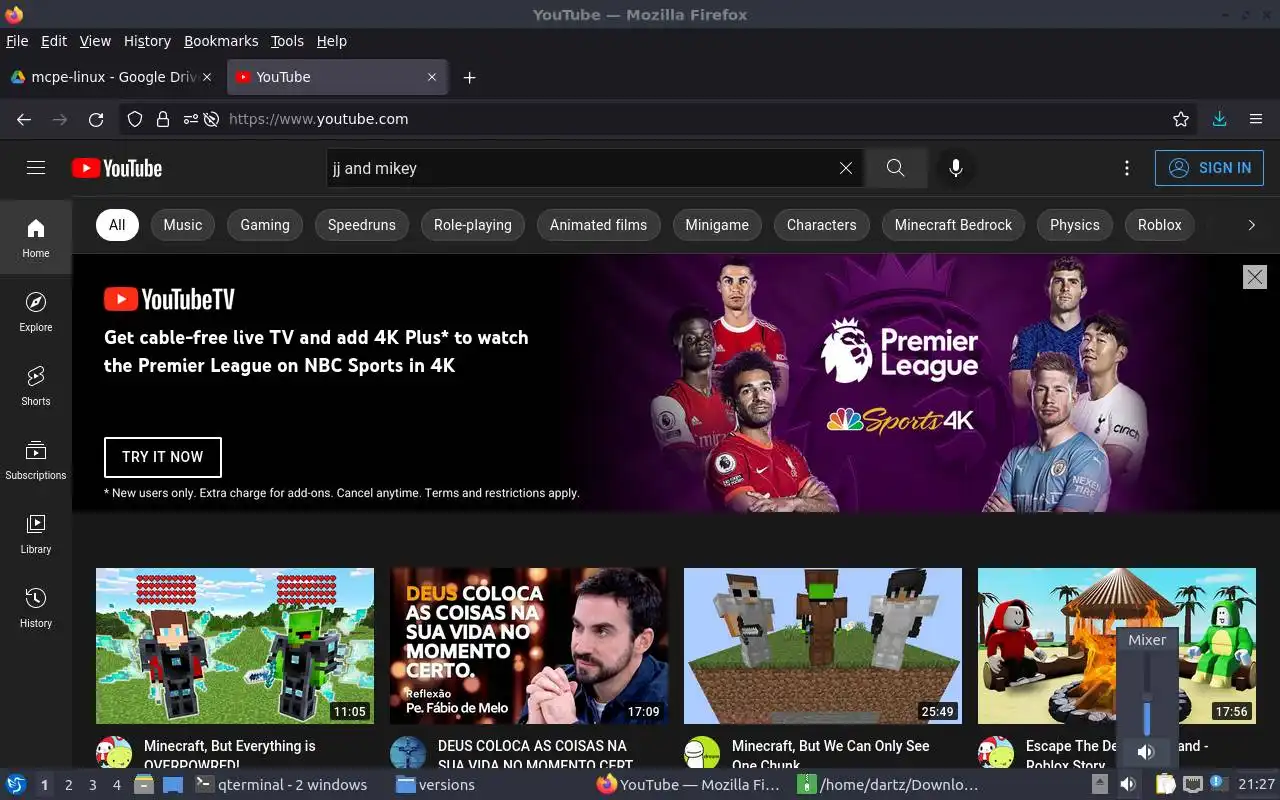
Task: Select the Characters filter chip
Action: point(821,225)
